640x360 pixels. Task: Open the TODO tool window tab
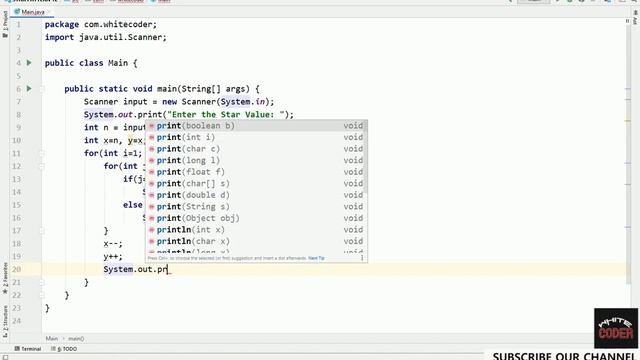point(64,349)
